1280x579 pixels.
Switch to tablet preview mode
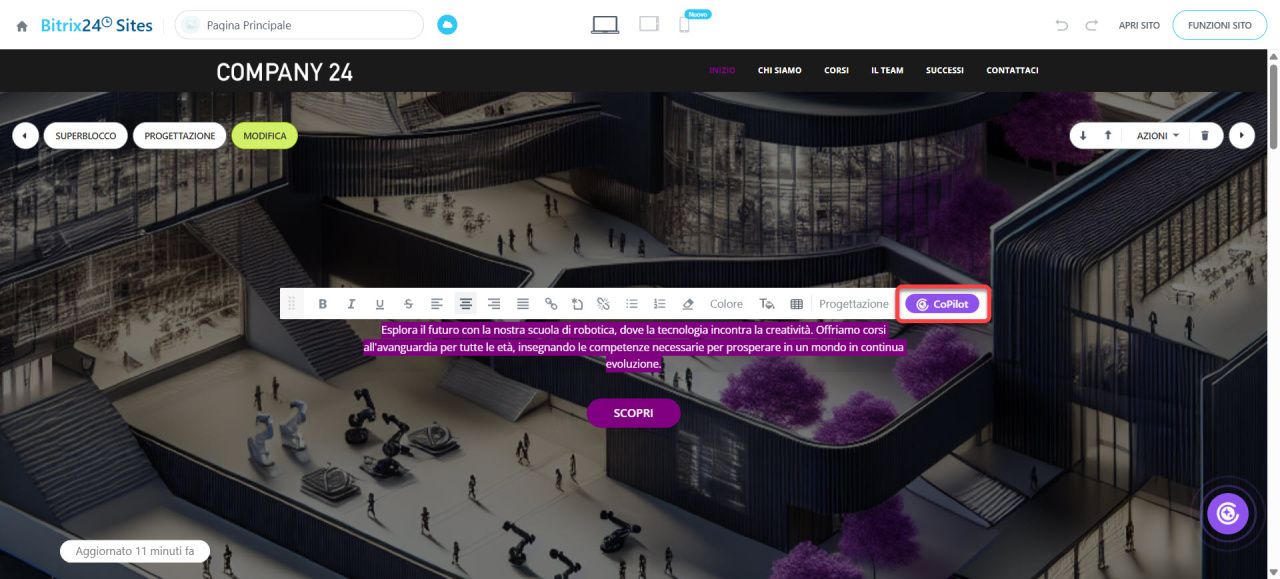click(x=649, y=24)
